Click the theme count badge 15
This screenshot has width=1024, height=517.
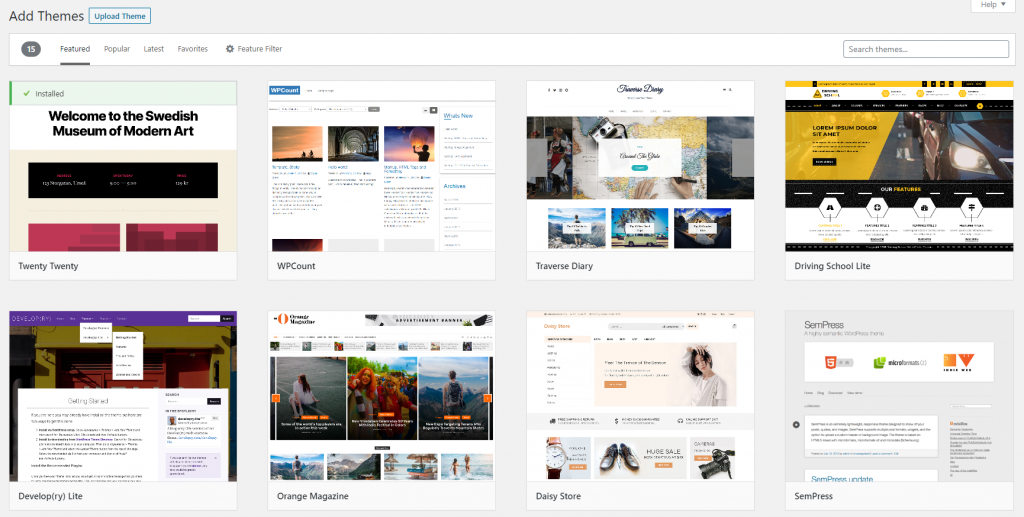point(31,49)
